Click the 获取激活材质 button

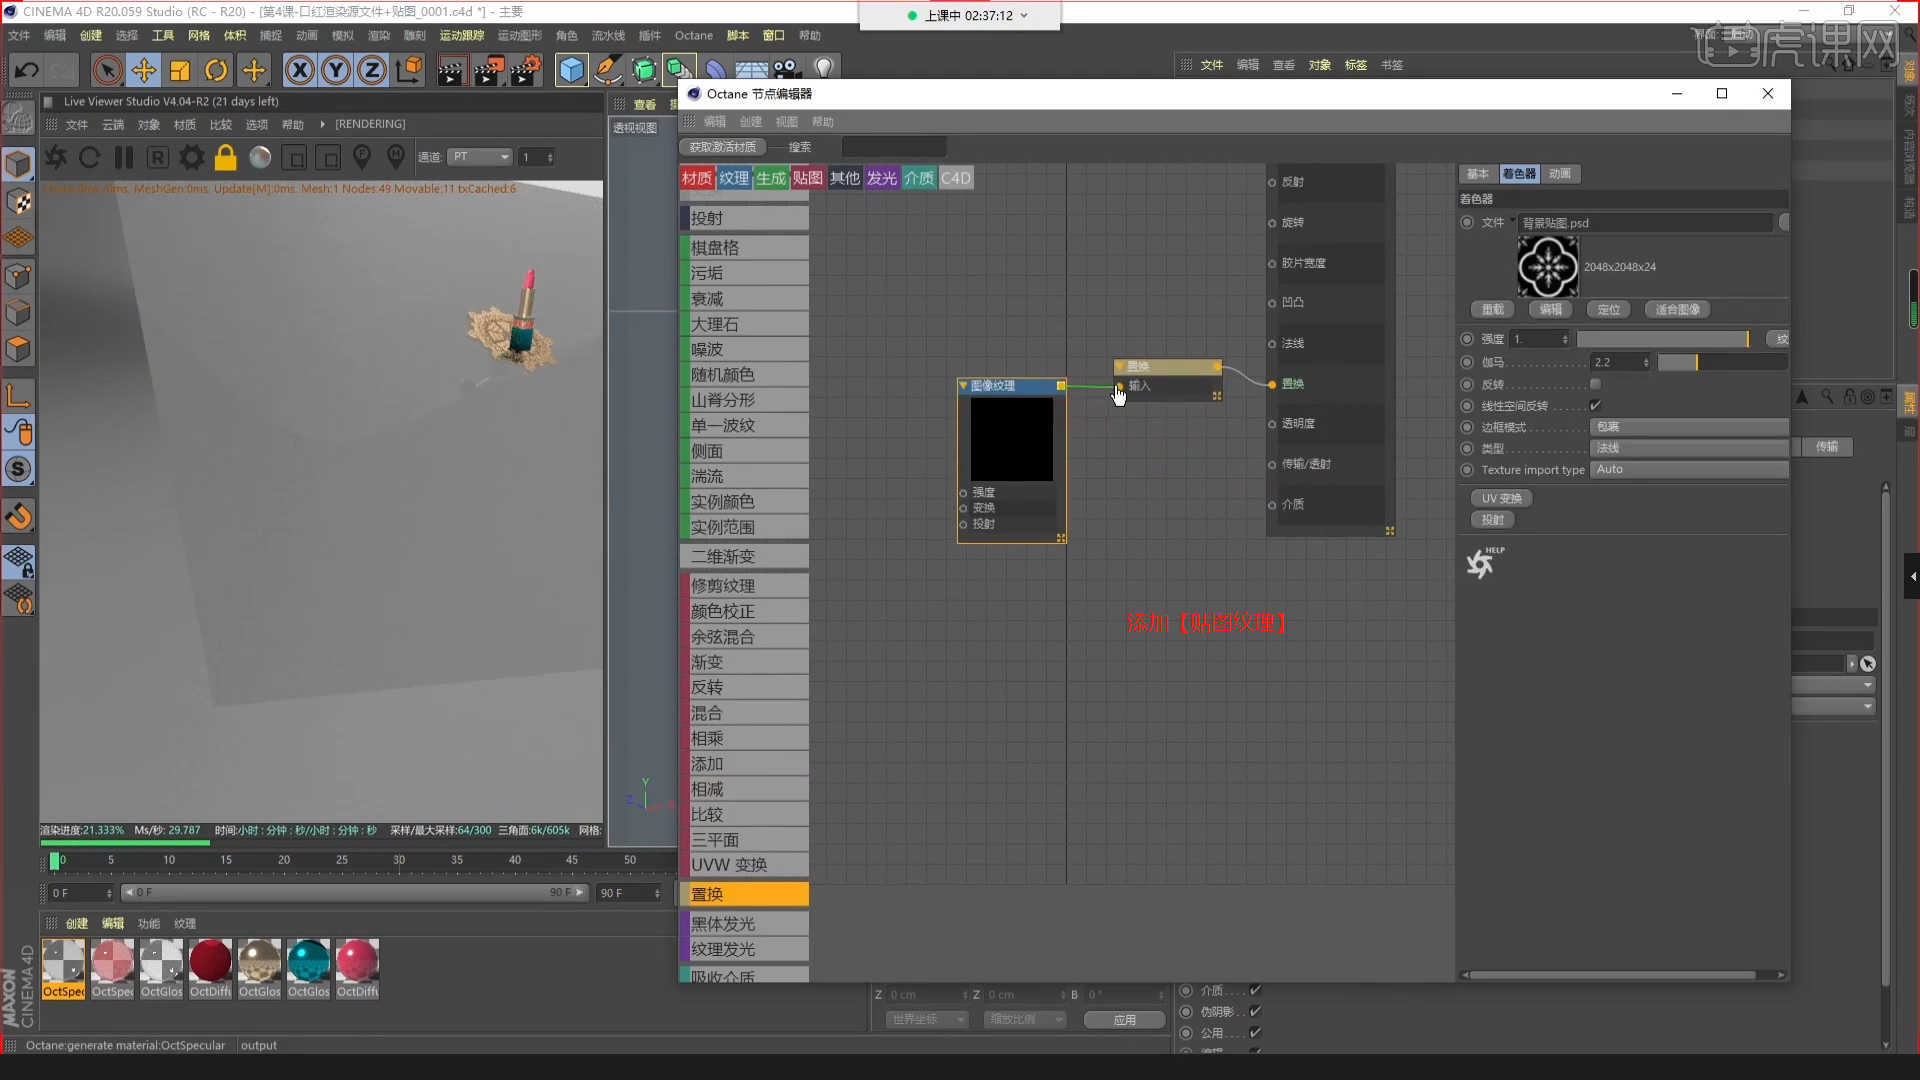point(722,147)
